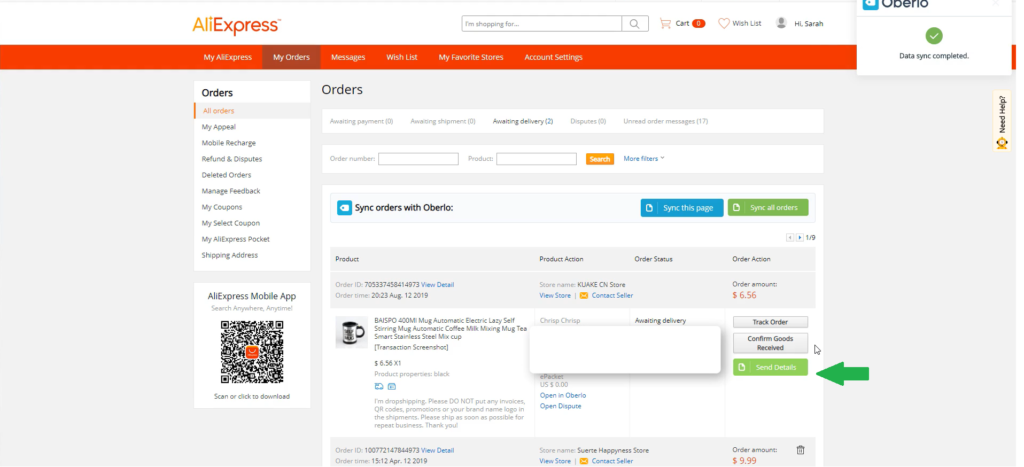
Task: Open View Detail for order 100772147844973
Action: click(438, 450)
